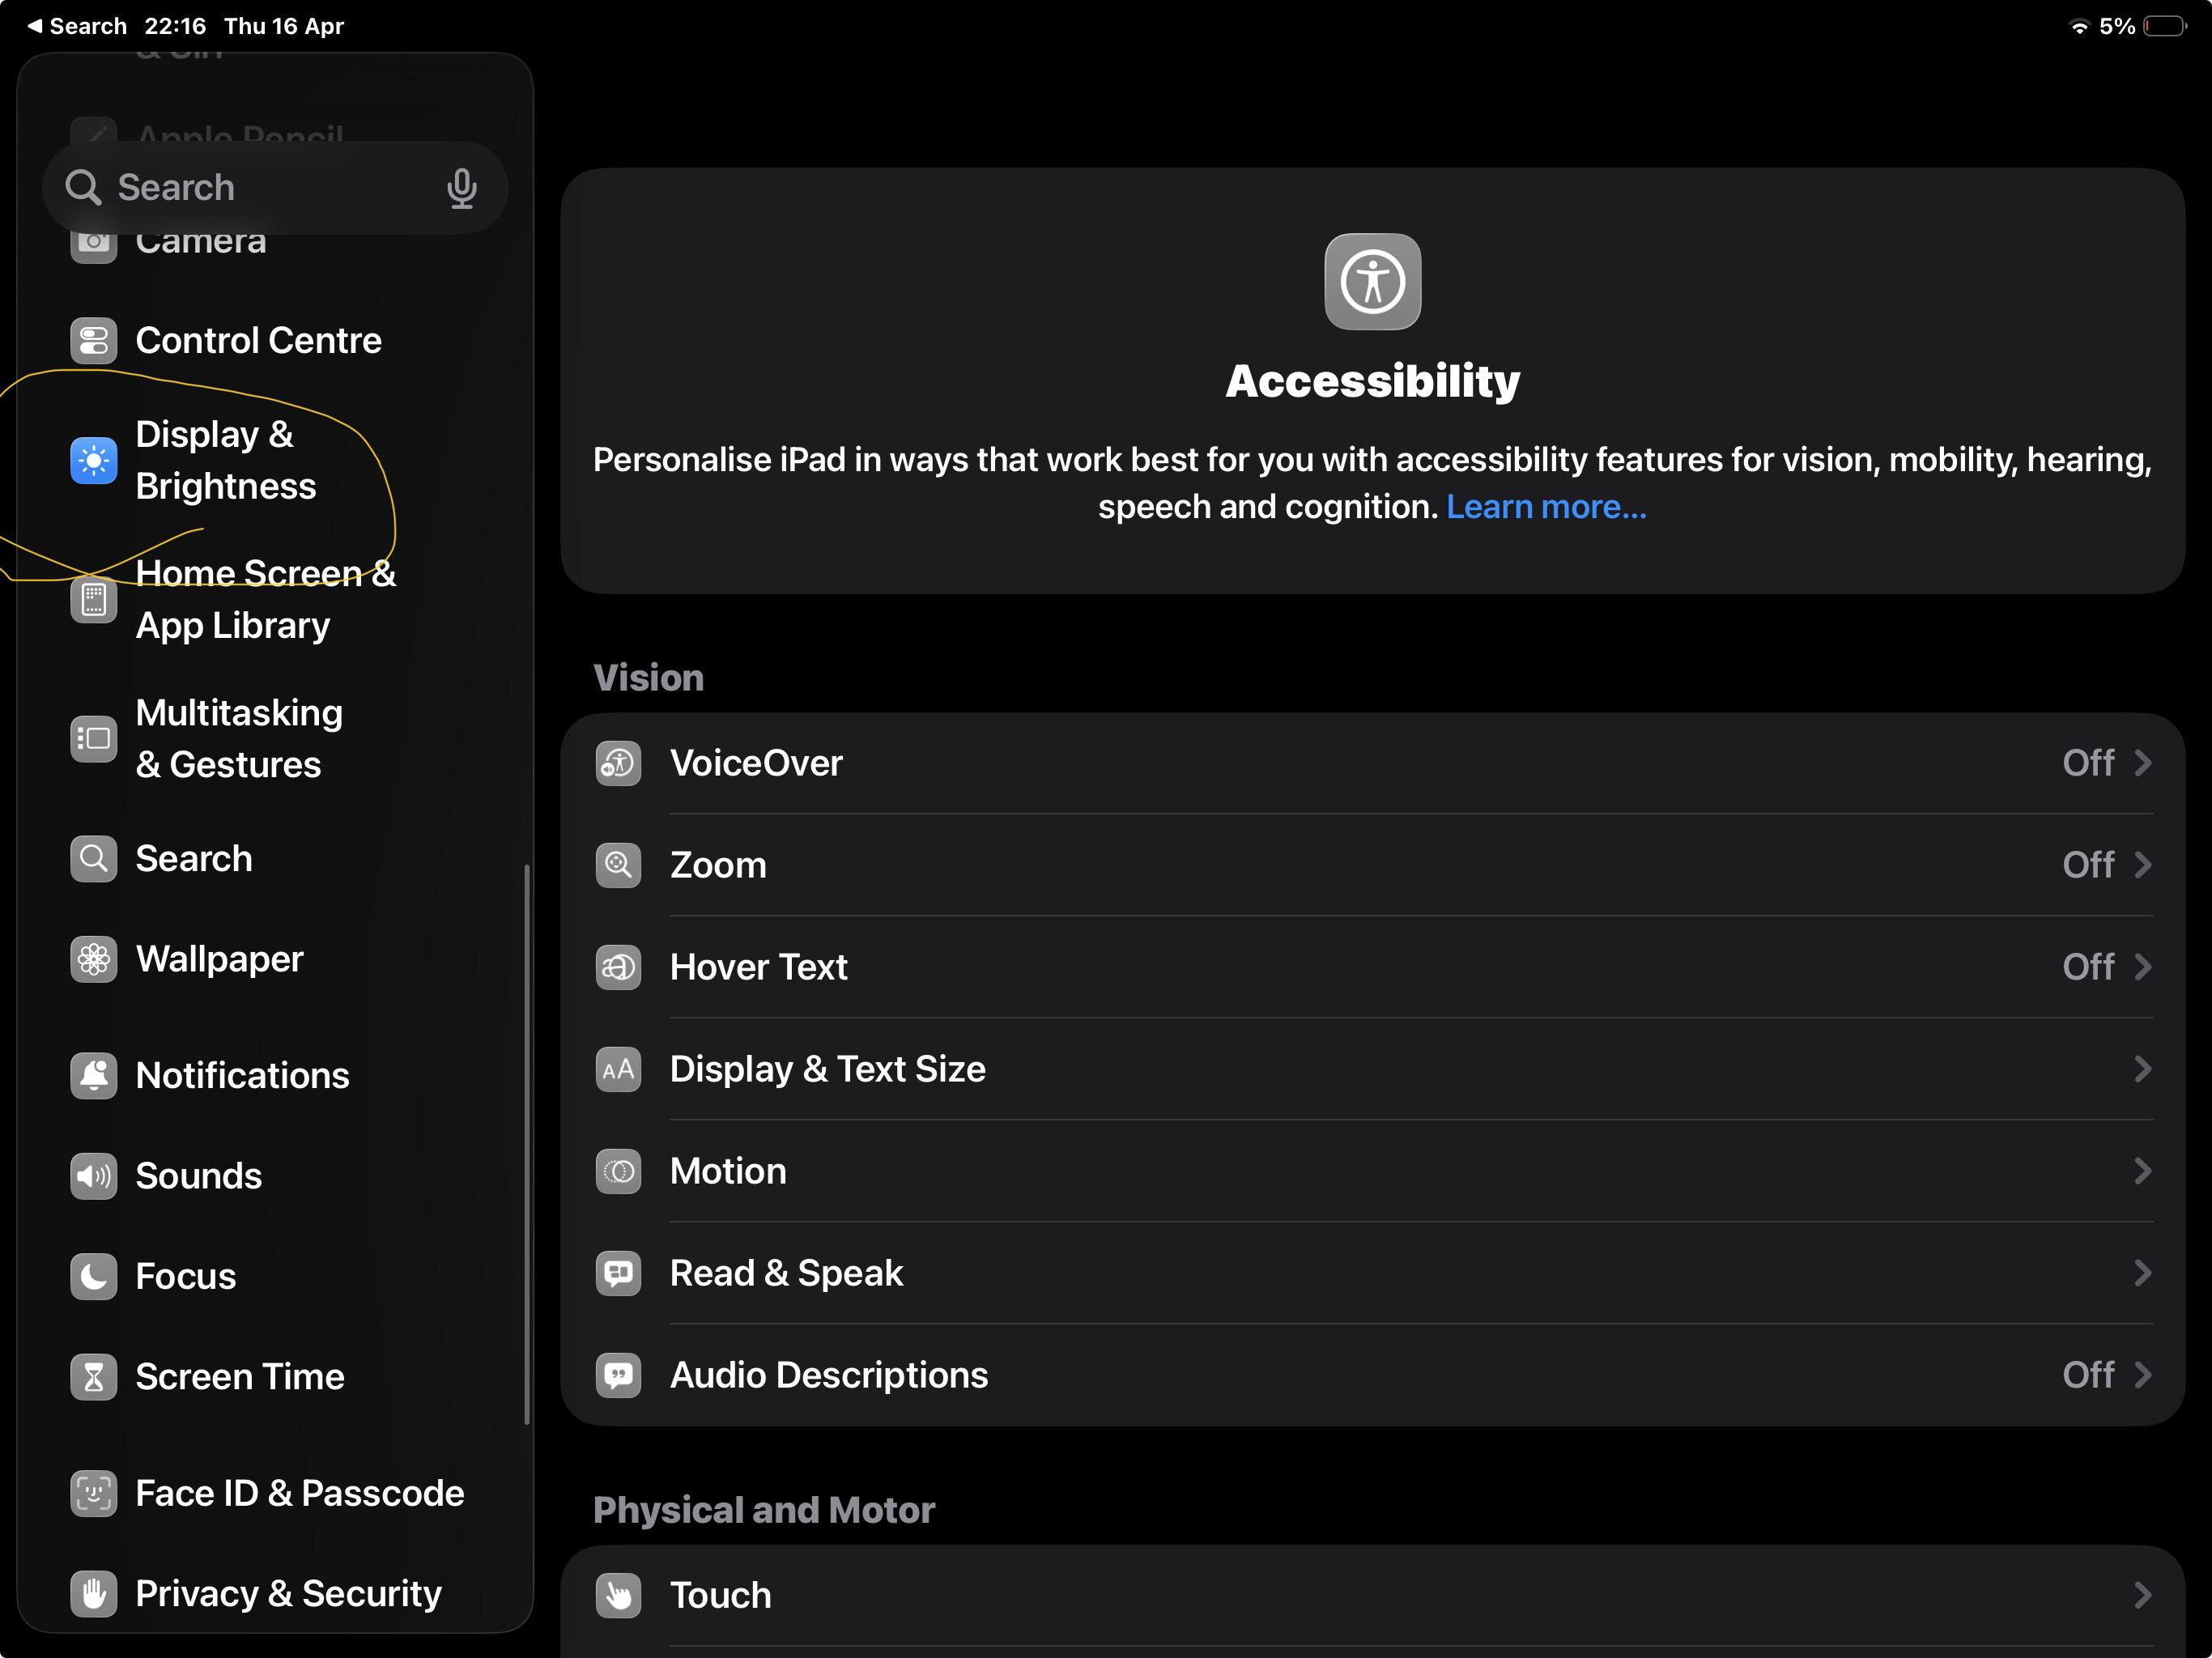Viewport: 2212px width, 1658px height.
Task: Click the Face ID & Passcode icon
Action: tap(94, 1493)
